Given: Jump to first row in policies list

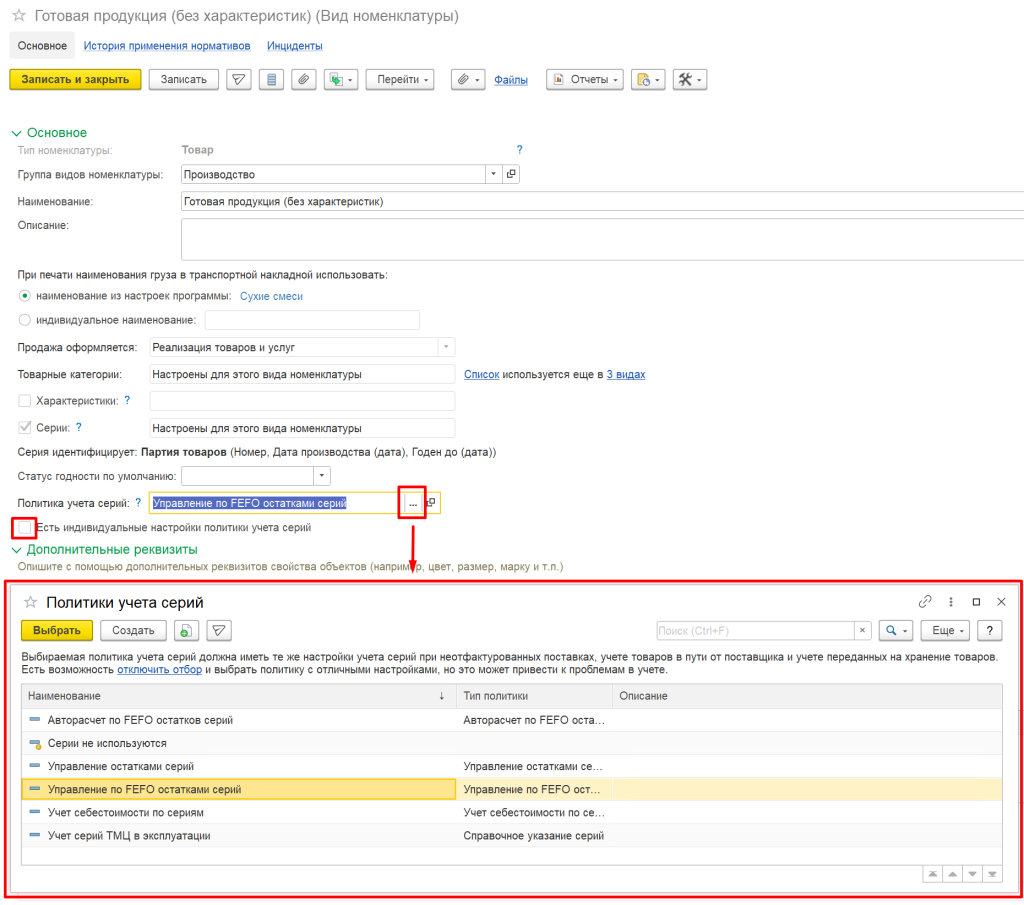Looking at the screenshot, I should point(933,874).
